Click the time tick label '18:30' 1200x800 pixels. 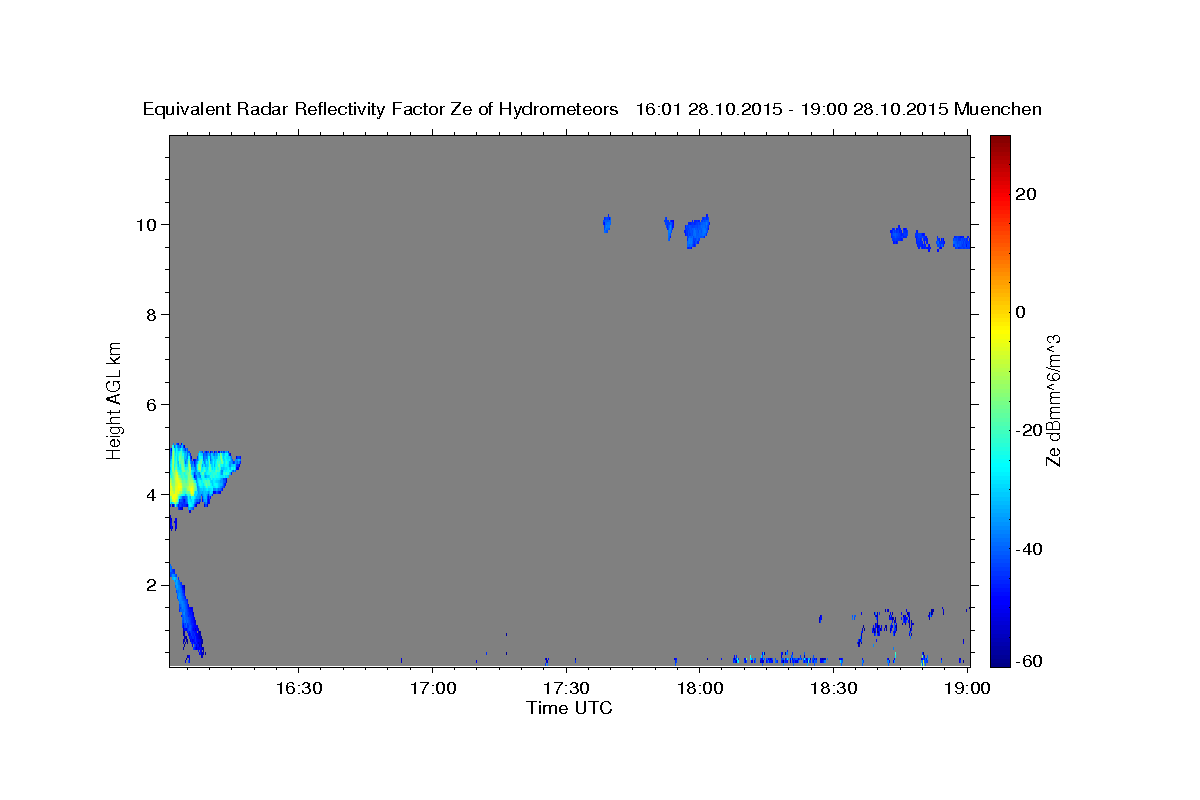click(x=834, y=688)
